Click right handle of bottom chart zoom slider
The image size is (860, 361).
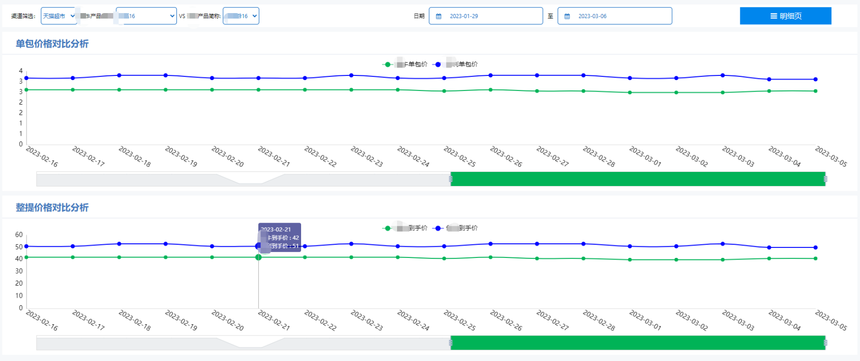(825, 343)
